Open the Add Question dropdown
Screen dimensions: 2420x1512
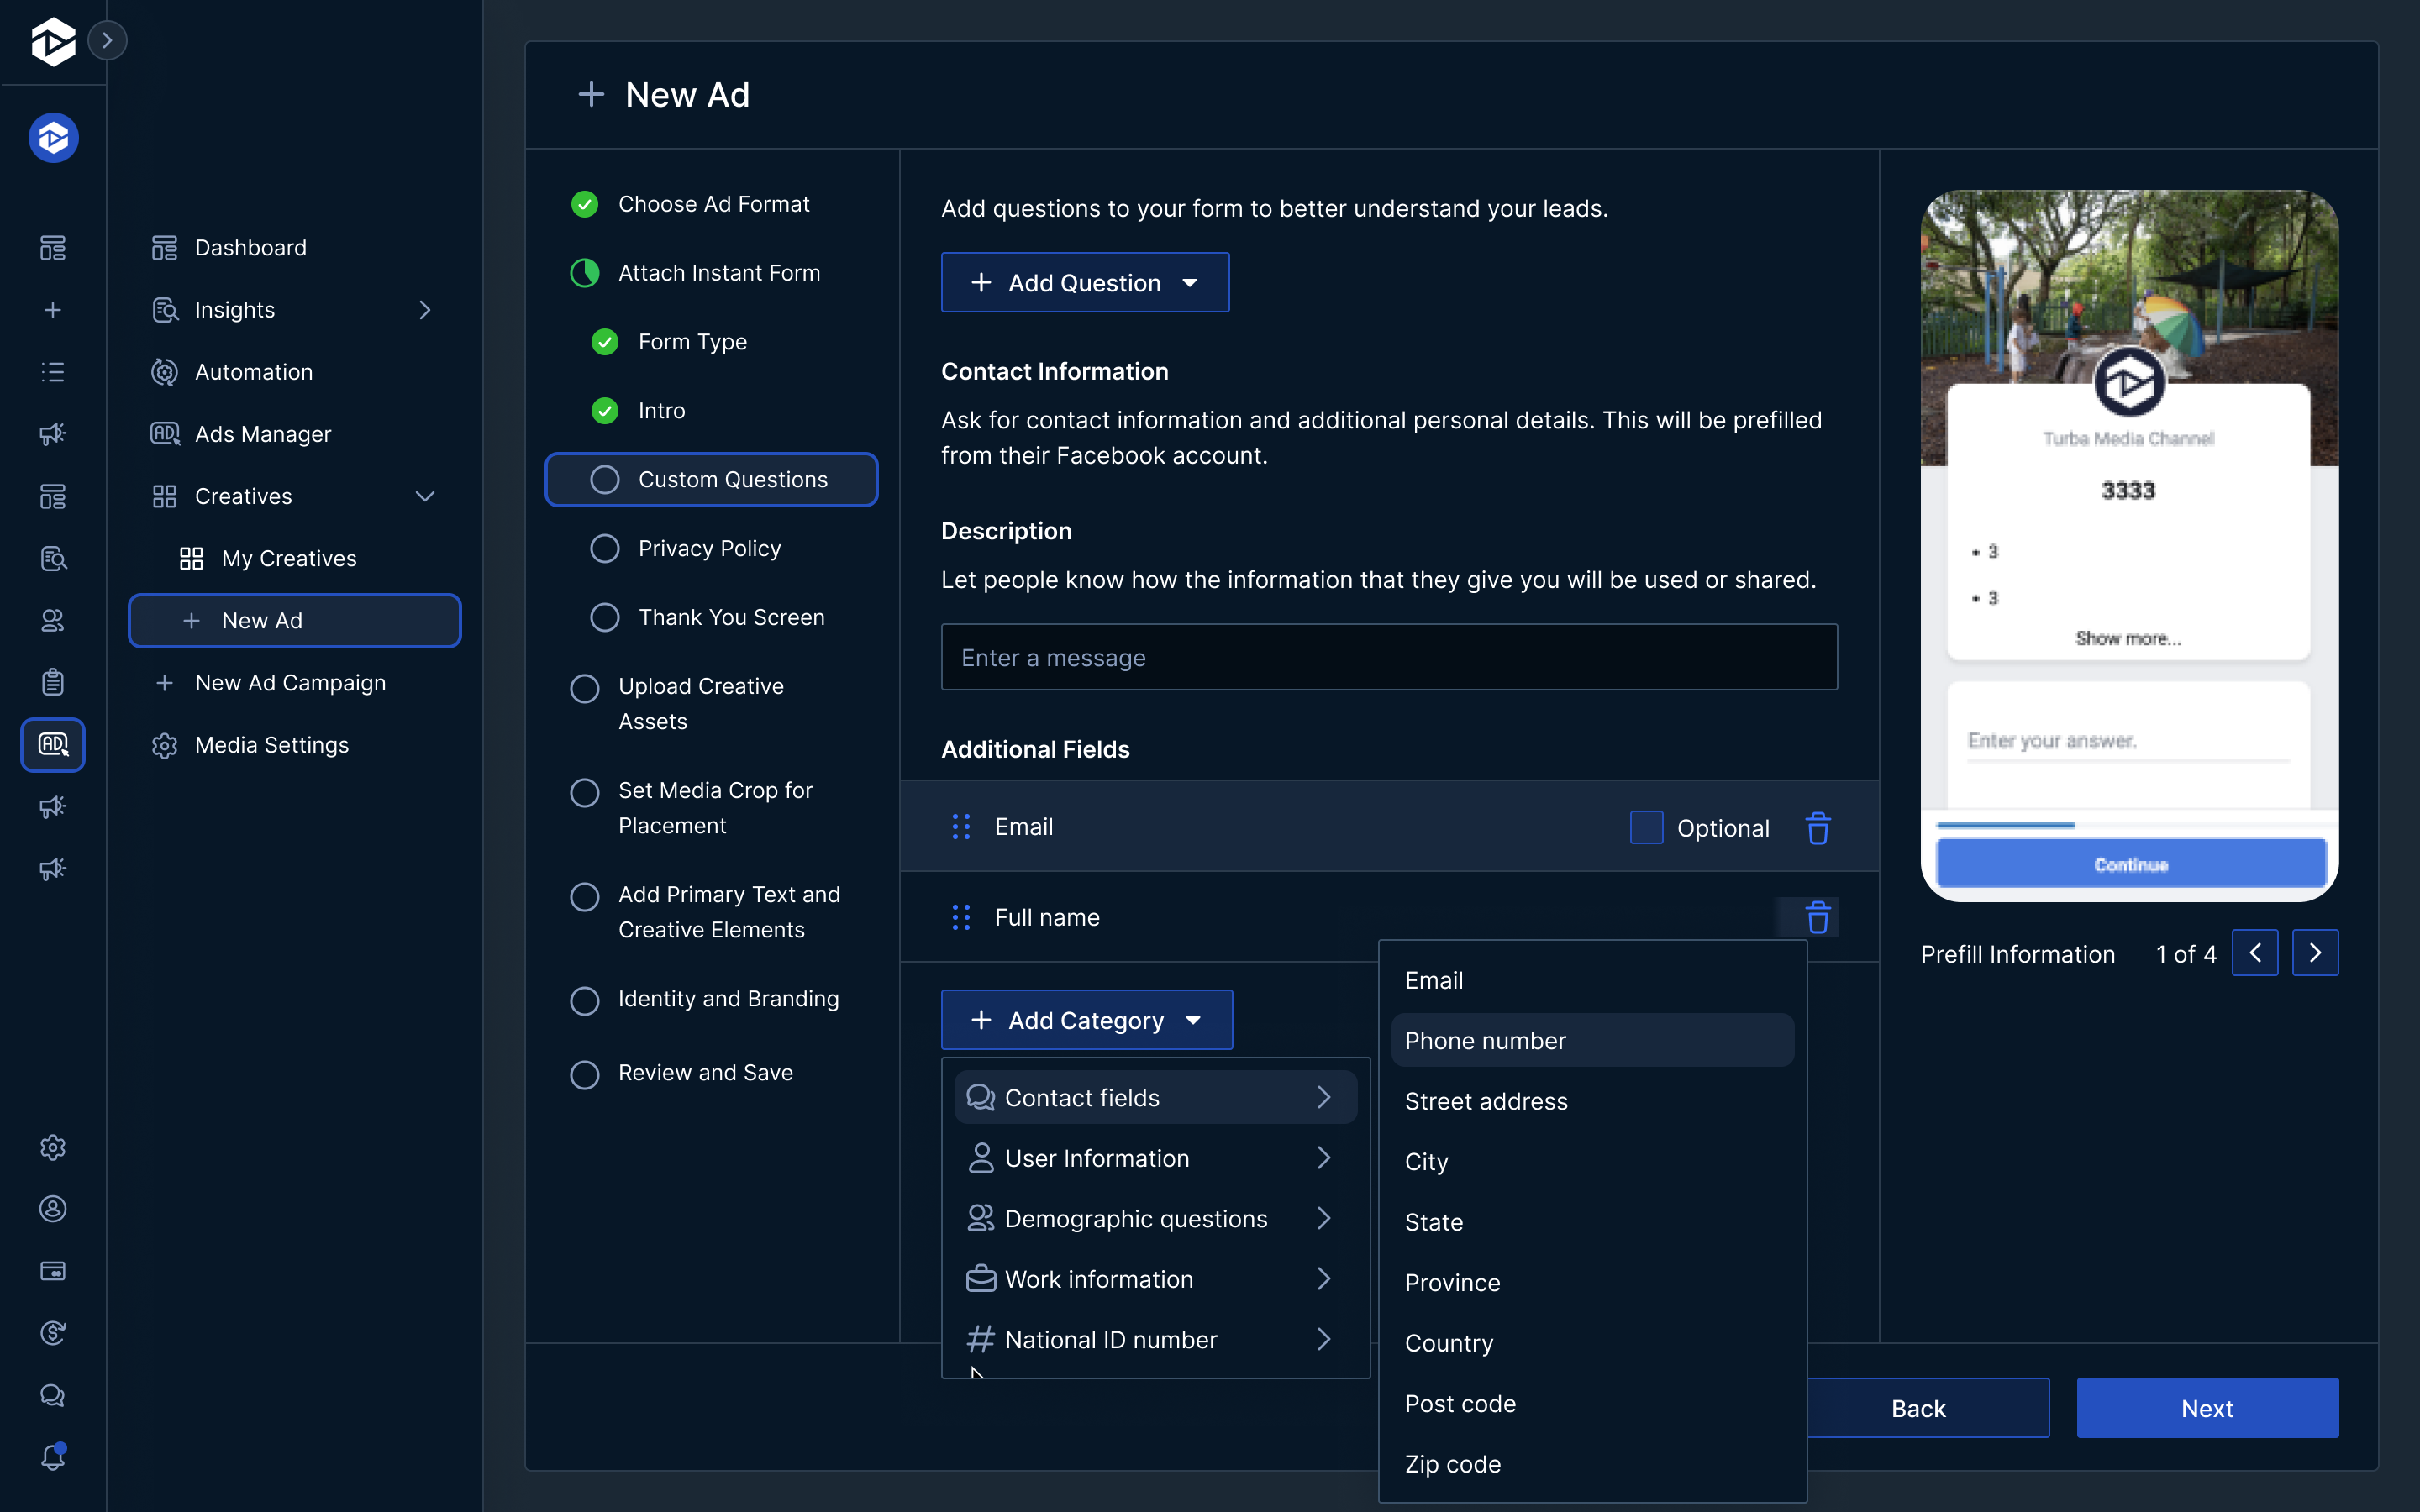1085,282
